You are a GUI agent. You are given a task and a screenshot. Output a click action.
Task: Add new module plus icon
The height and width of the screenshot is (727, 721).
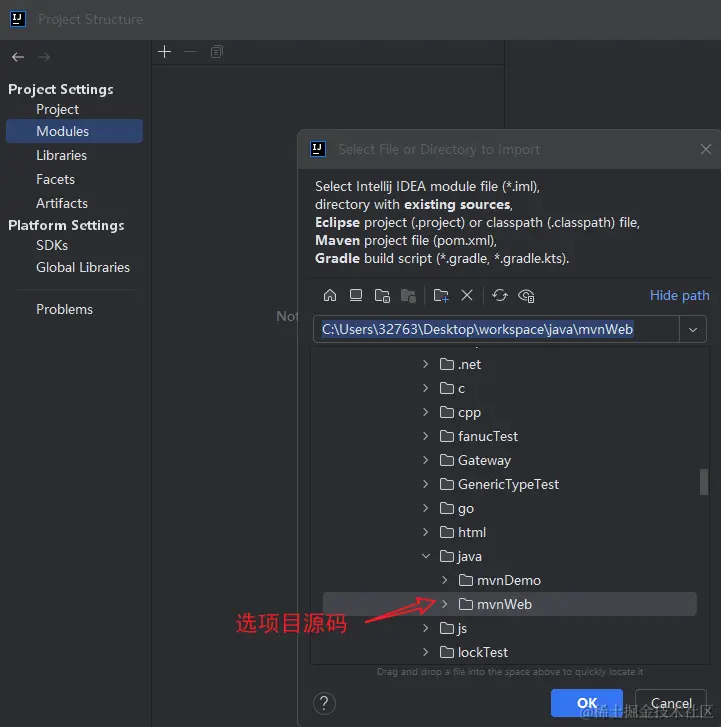(165, 51)
